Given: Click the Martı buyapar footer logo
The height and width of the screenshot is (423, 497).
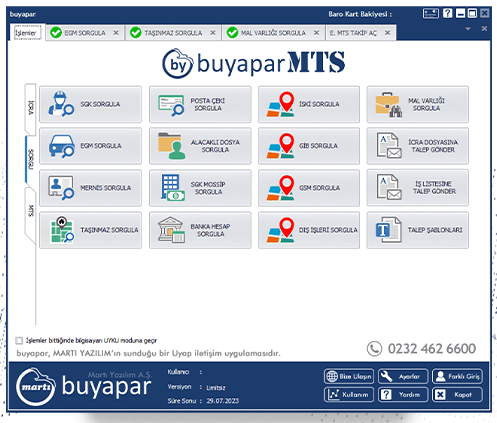Looking at the screenshot, I should coord(84,386).
